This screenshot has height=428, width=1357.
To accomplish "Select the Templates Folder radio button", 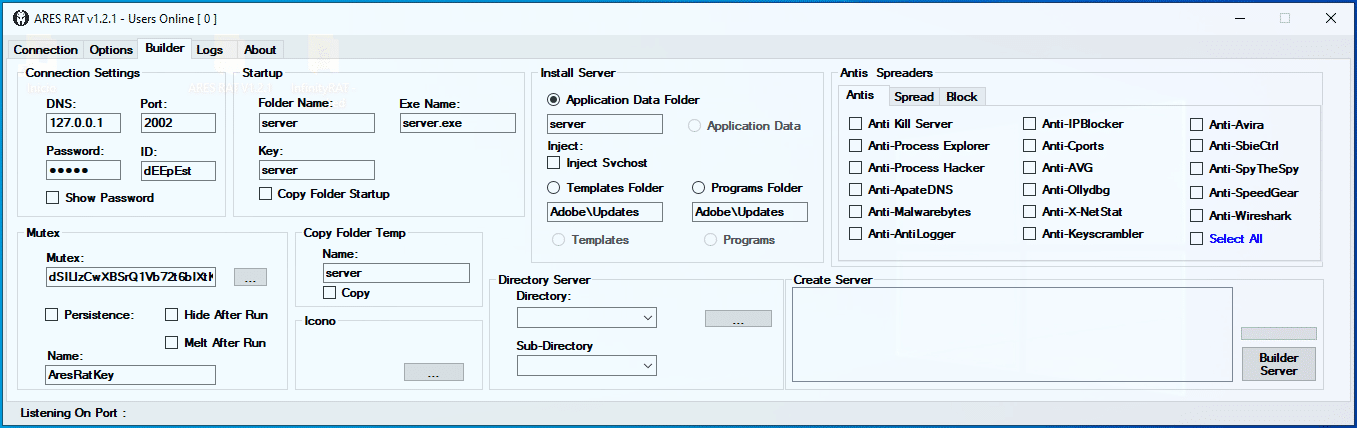I will coord(604,187).
